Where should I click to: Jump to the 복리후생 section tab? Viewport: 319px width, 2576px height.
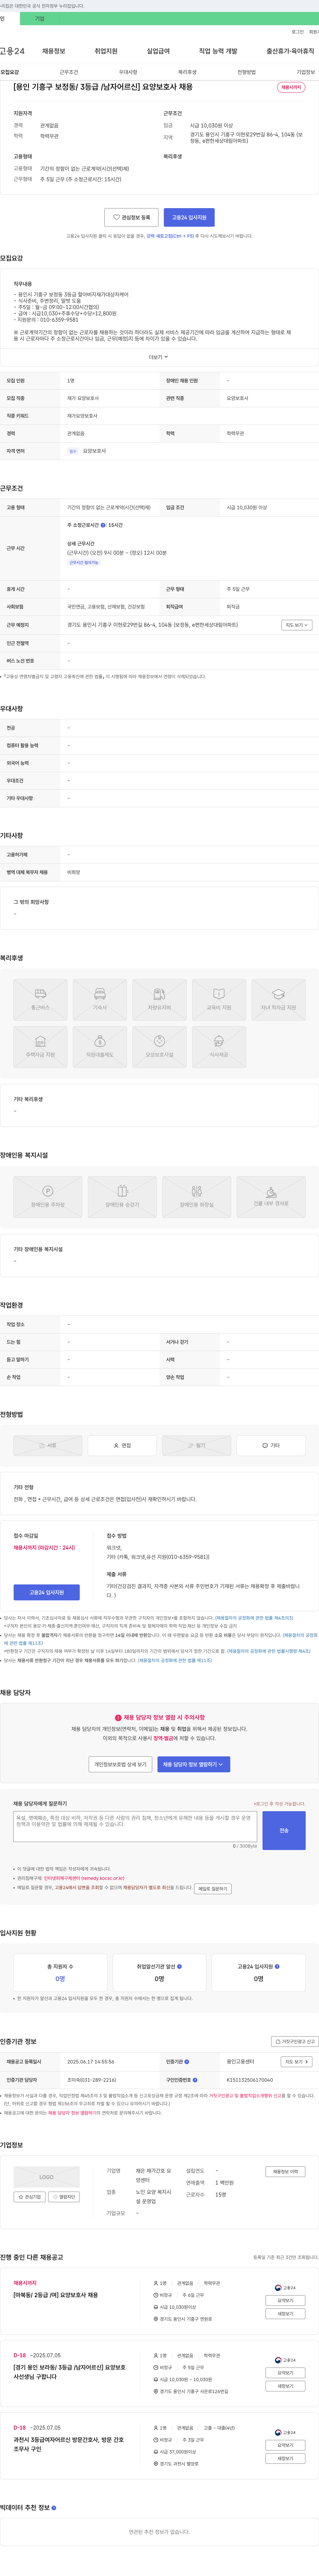(x=187, y=72)
